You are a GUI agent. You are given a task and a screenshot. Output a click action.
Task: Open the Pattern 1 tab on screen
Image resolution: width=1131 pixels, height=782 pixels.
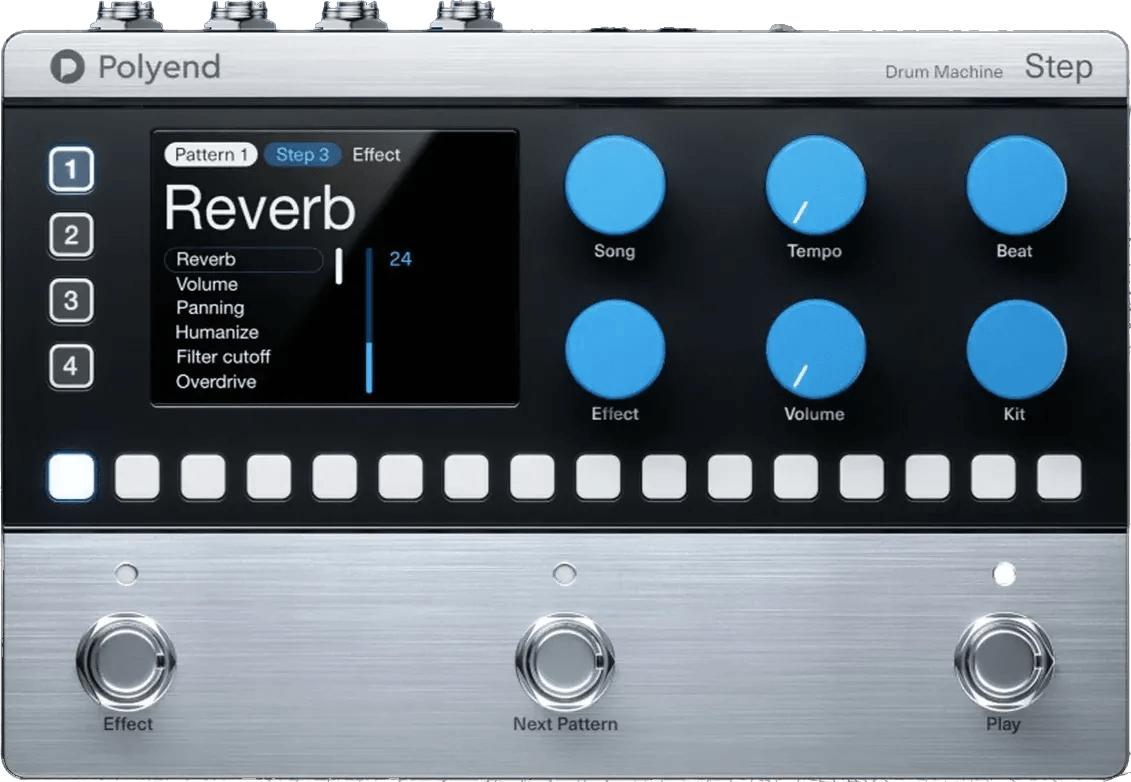[211, 155]
